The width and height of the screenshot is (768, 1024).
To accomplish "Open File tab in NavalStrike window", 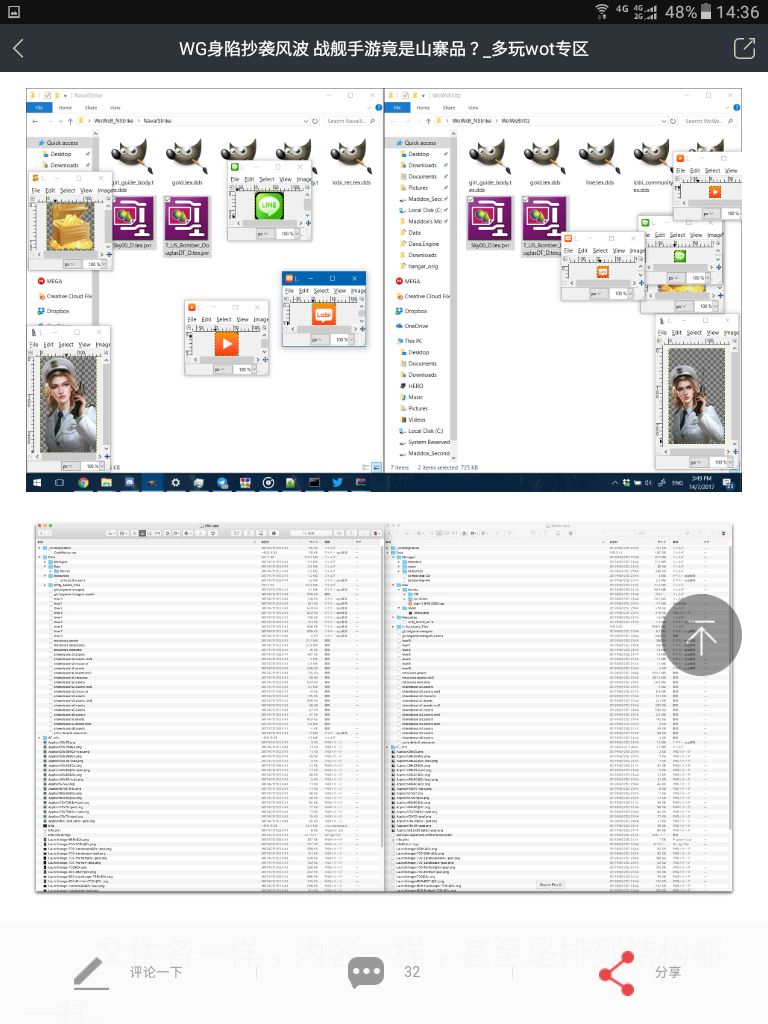I will 39,108.
